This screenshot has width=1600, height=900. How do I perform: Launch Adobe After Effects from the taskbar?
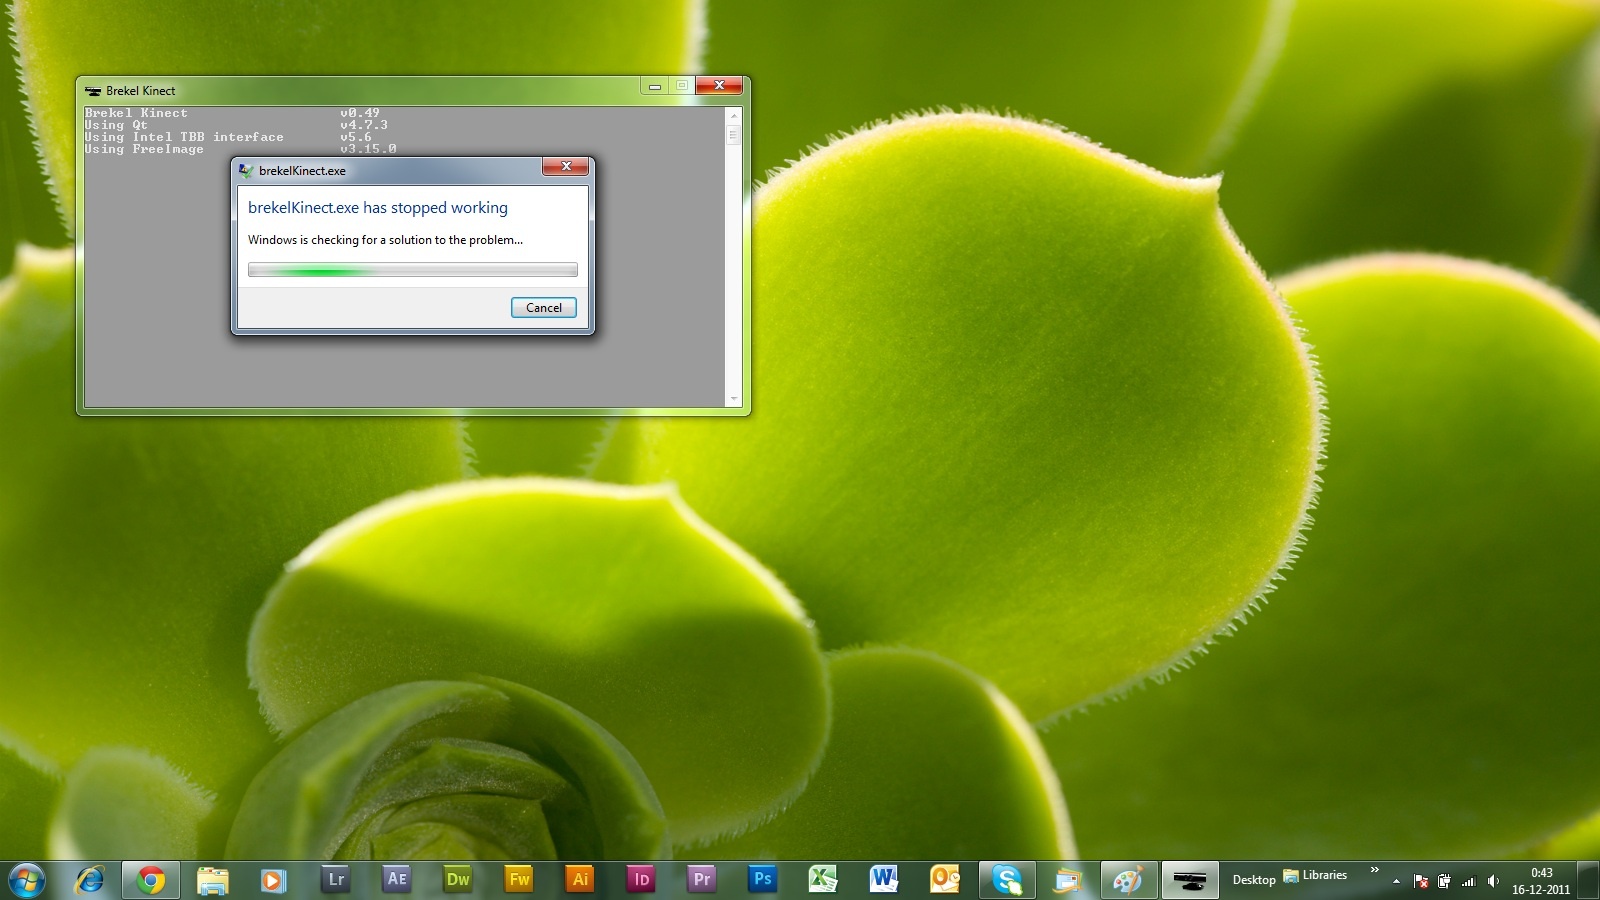(397, 880)
